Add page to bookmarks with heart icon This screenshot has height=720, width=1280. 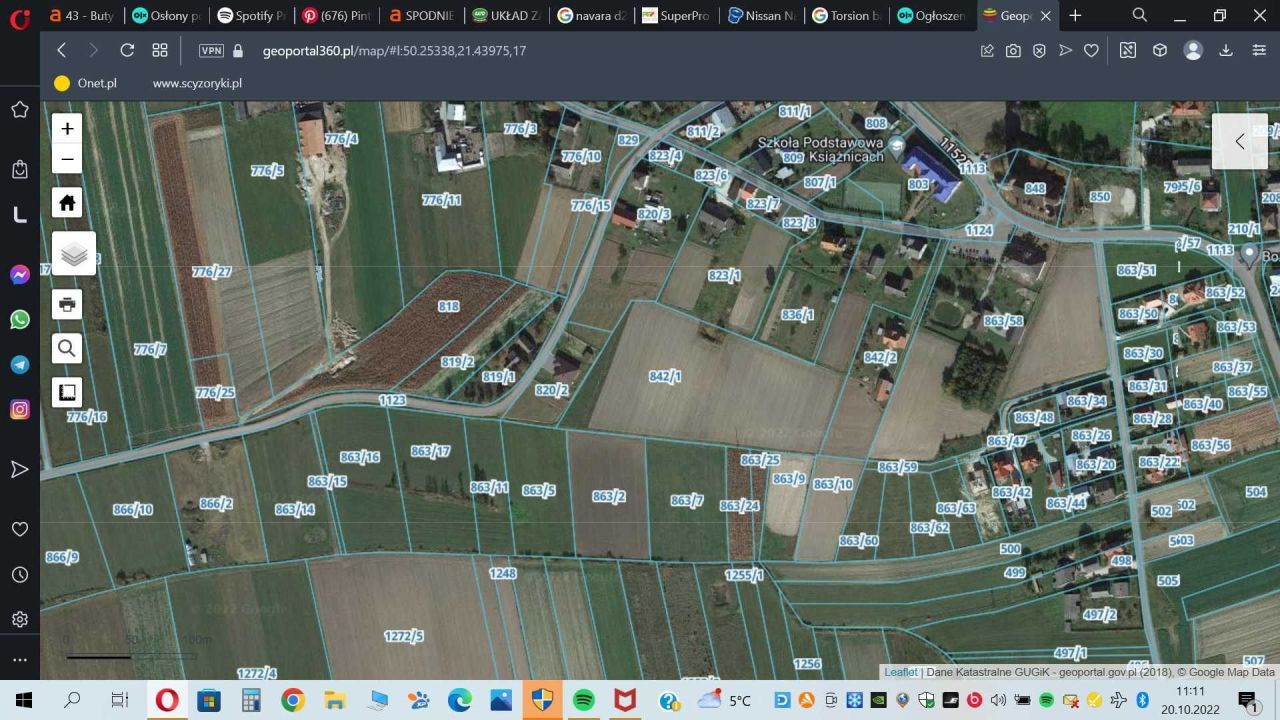click(1091, 50)
